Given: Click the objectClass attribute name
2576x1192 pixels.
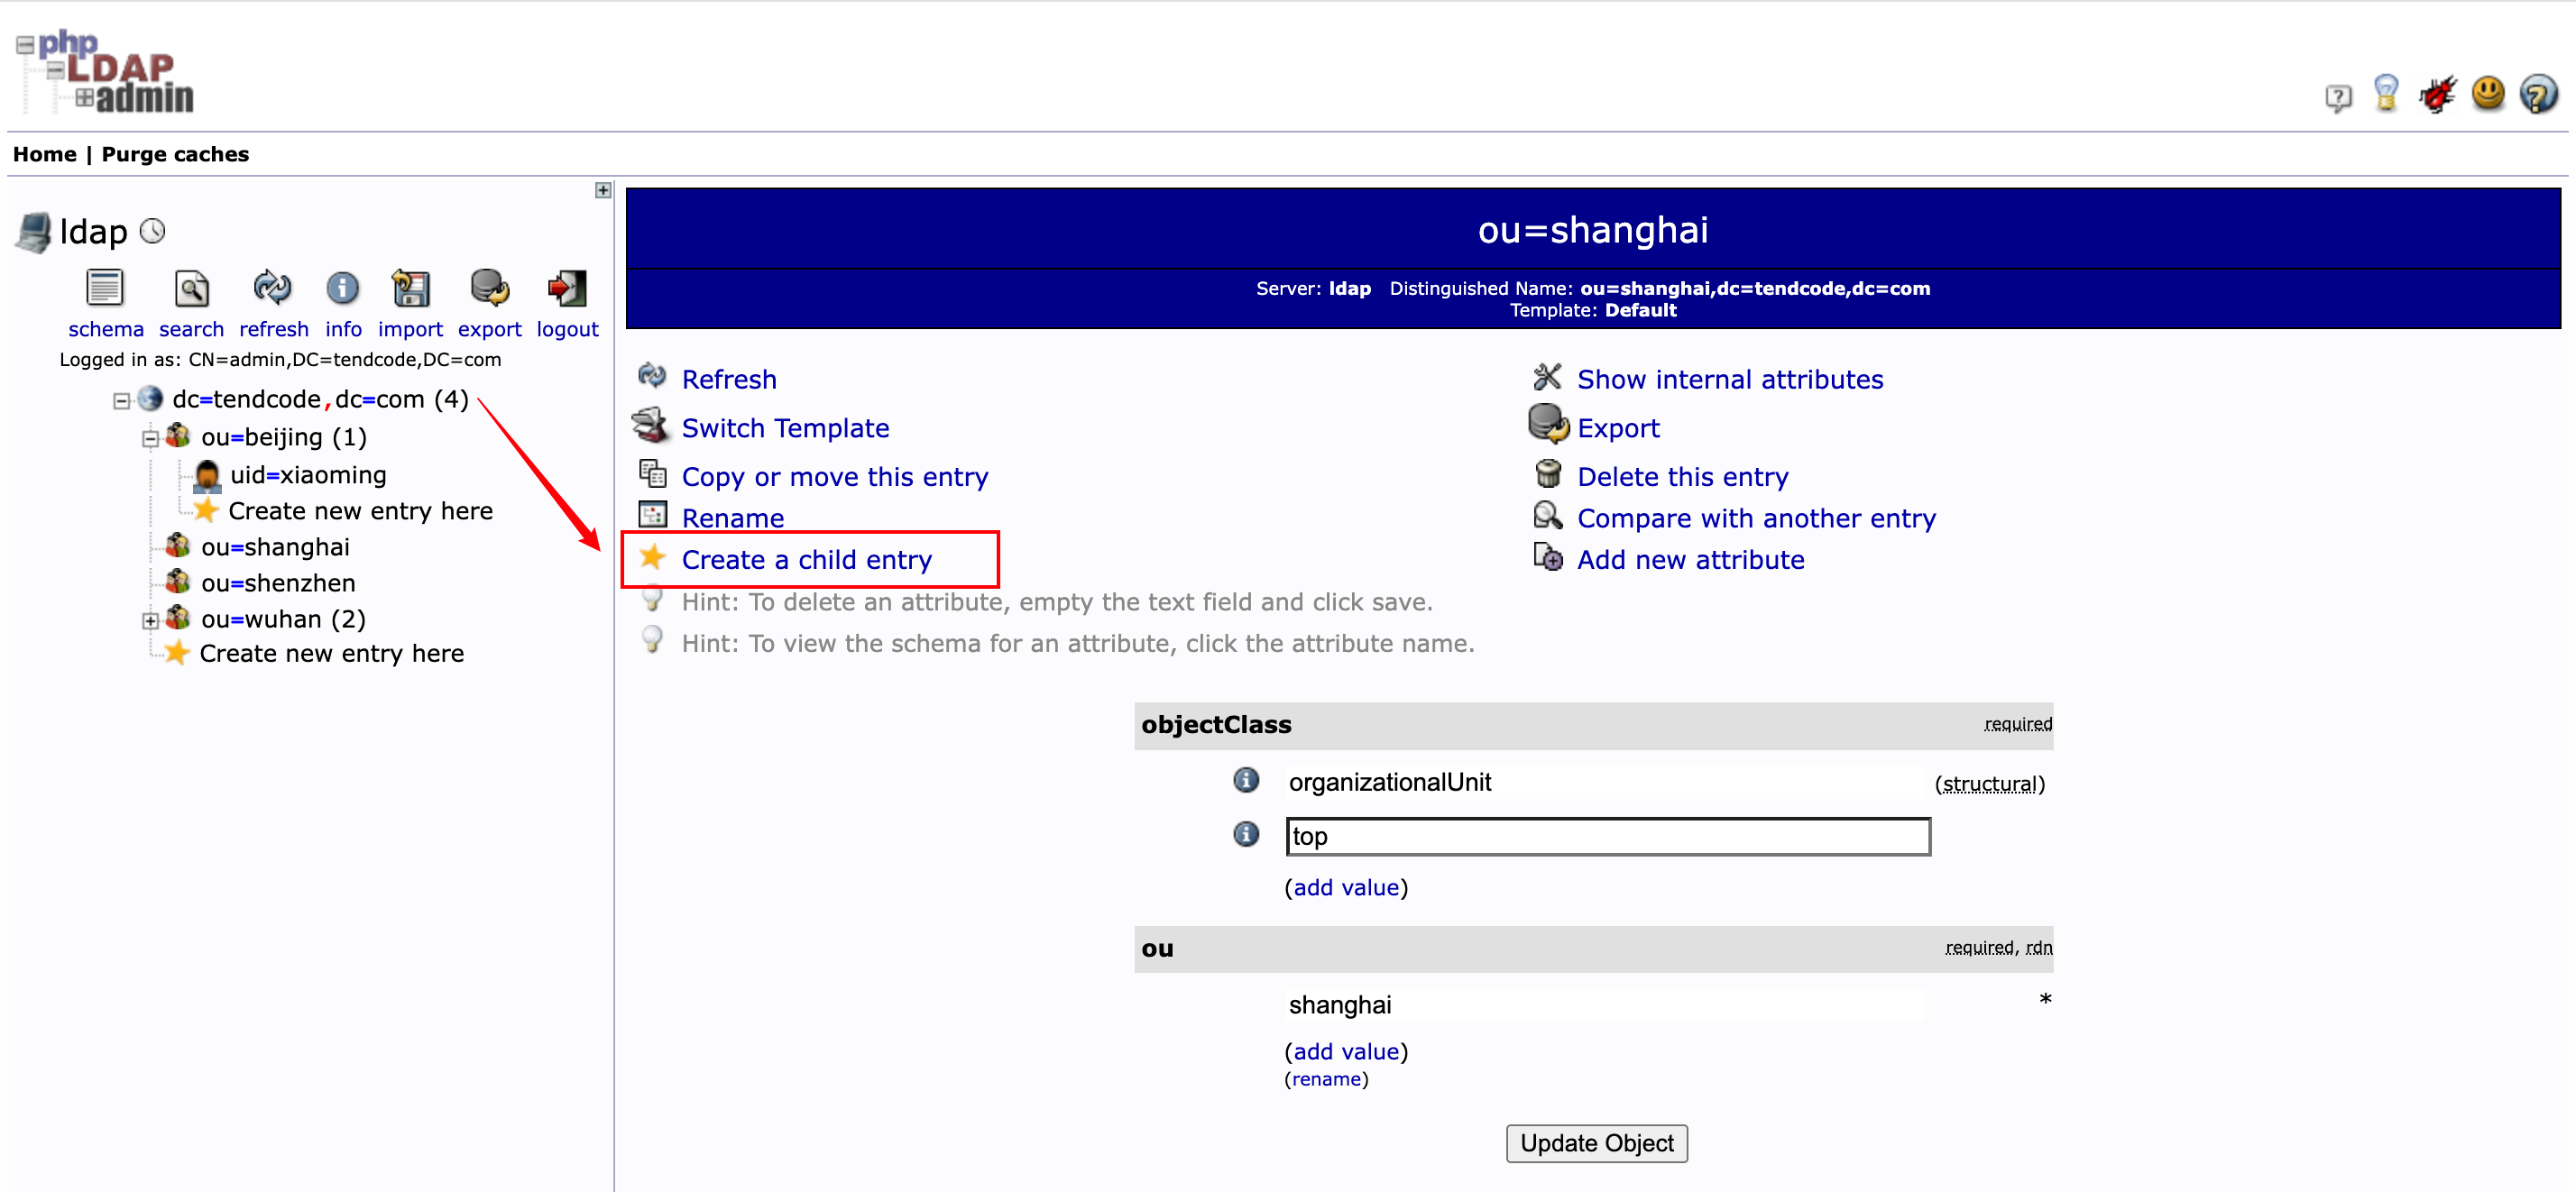Looking at the screenshot, I should (1216, 724).
